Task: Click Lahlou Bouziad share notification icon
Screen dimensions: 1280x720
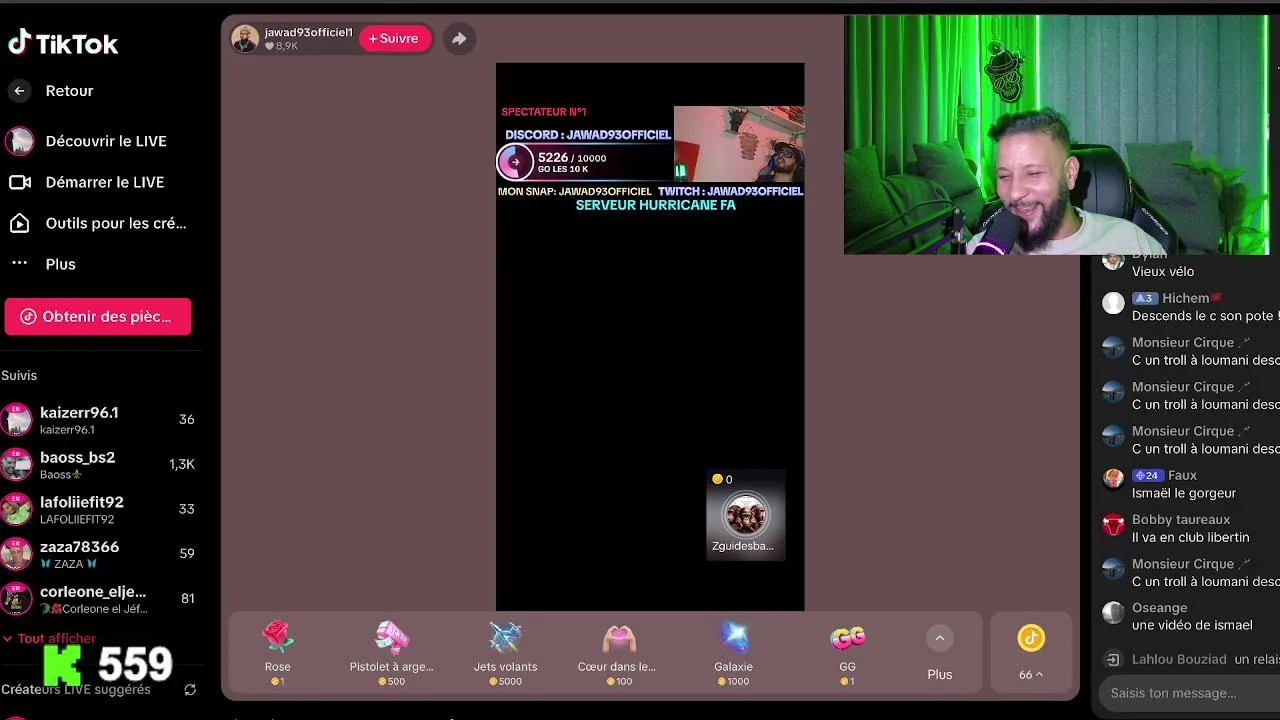Action: tap(1112, 660)
